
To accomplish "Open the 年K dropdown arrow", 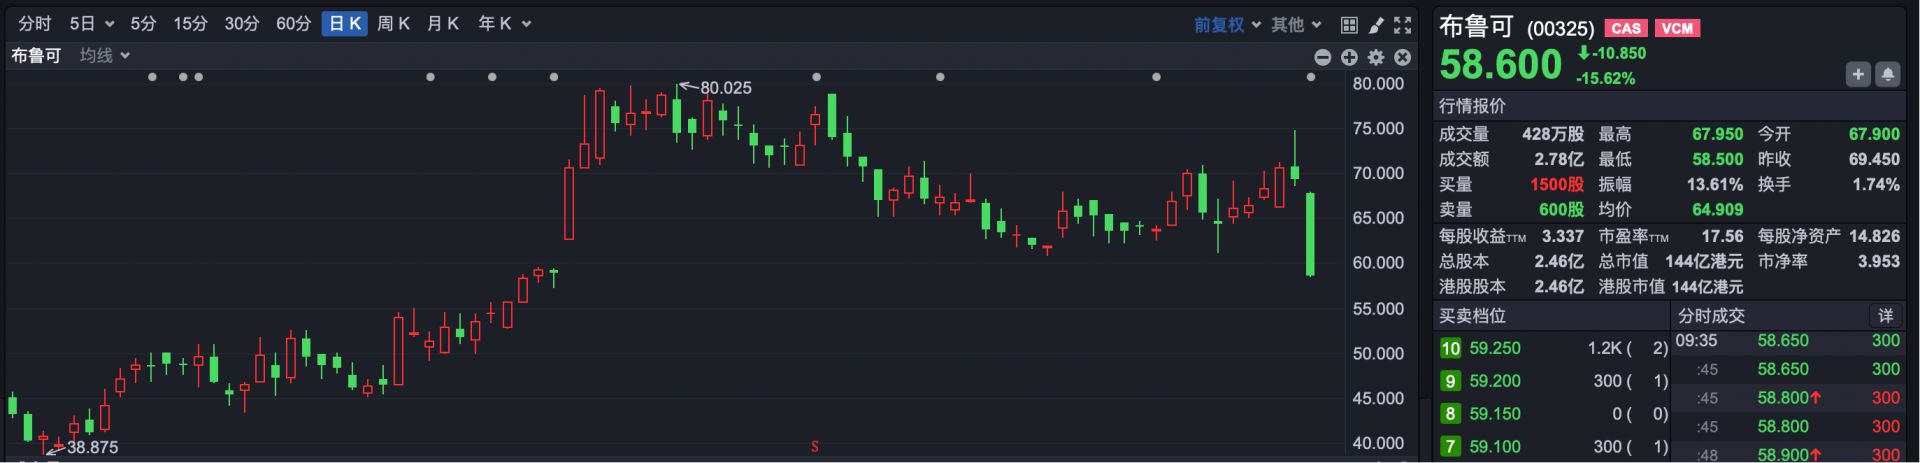I will point(526,24).
